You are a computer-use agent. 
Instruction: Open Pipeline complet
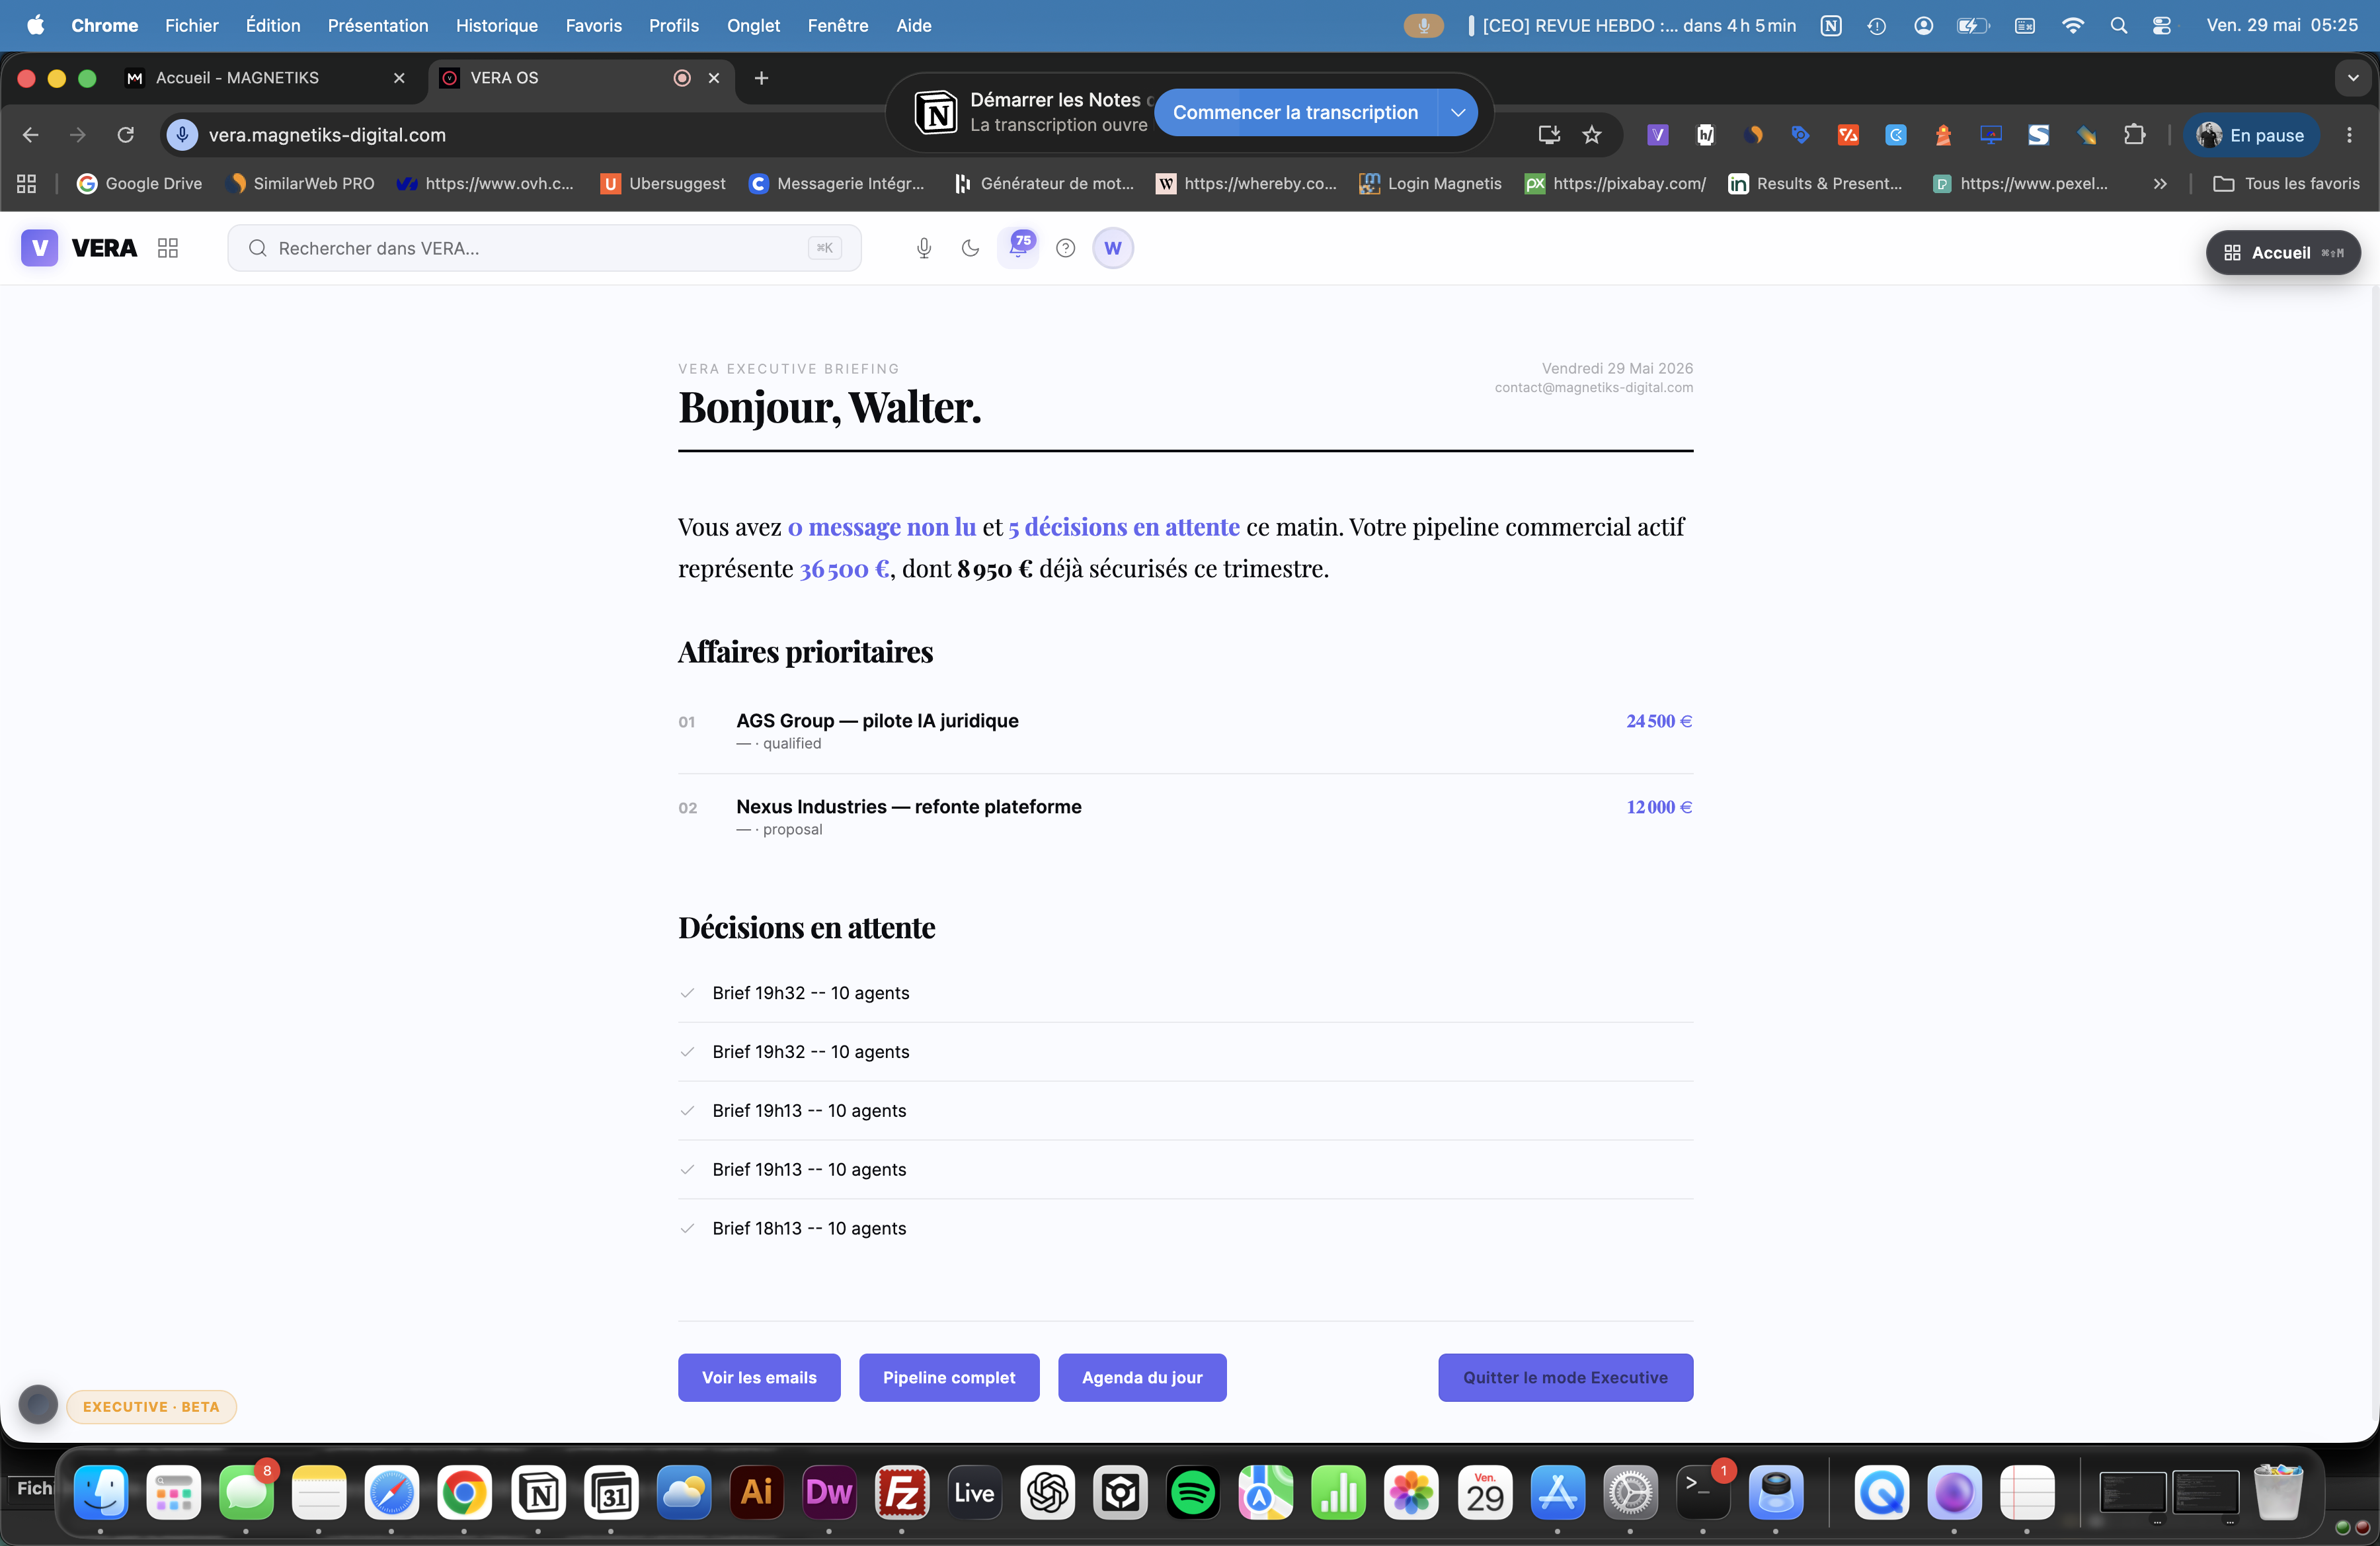949,1377
